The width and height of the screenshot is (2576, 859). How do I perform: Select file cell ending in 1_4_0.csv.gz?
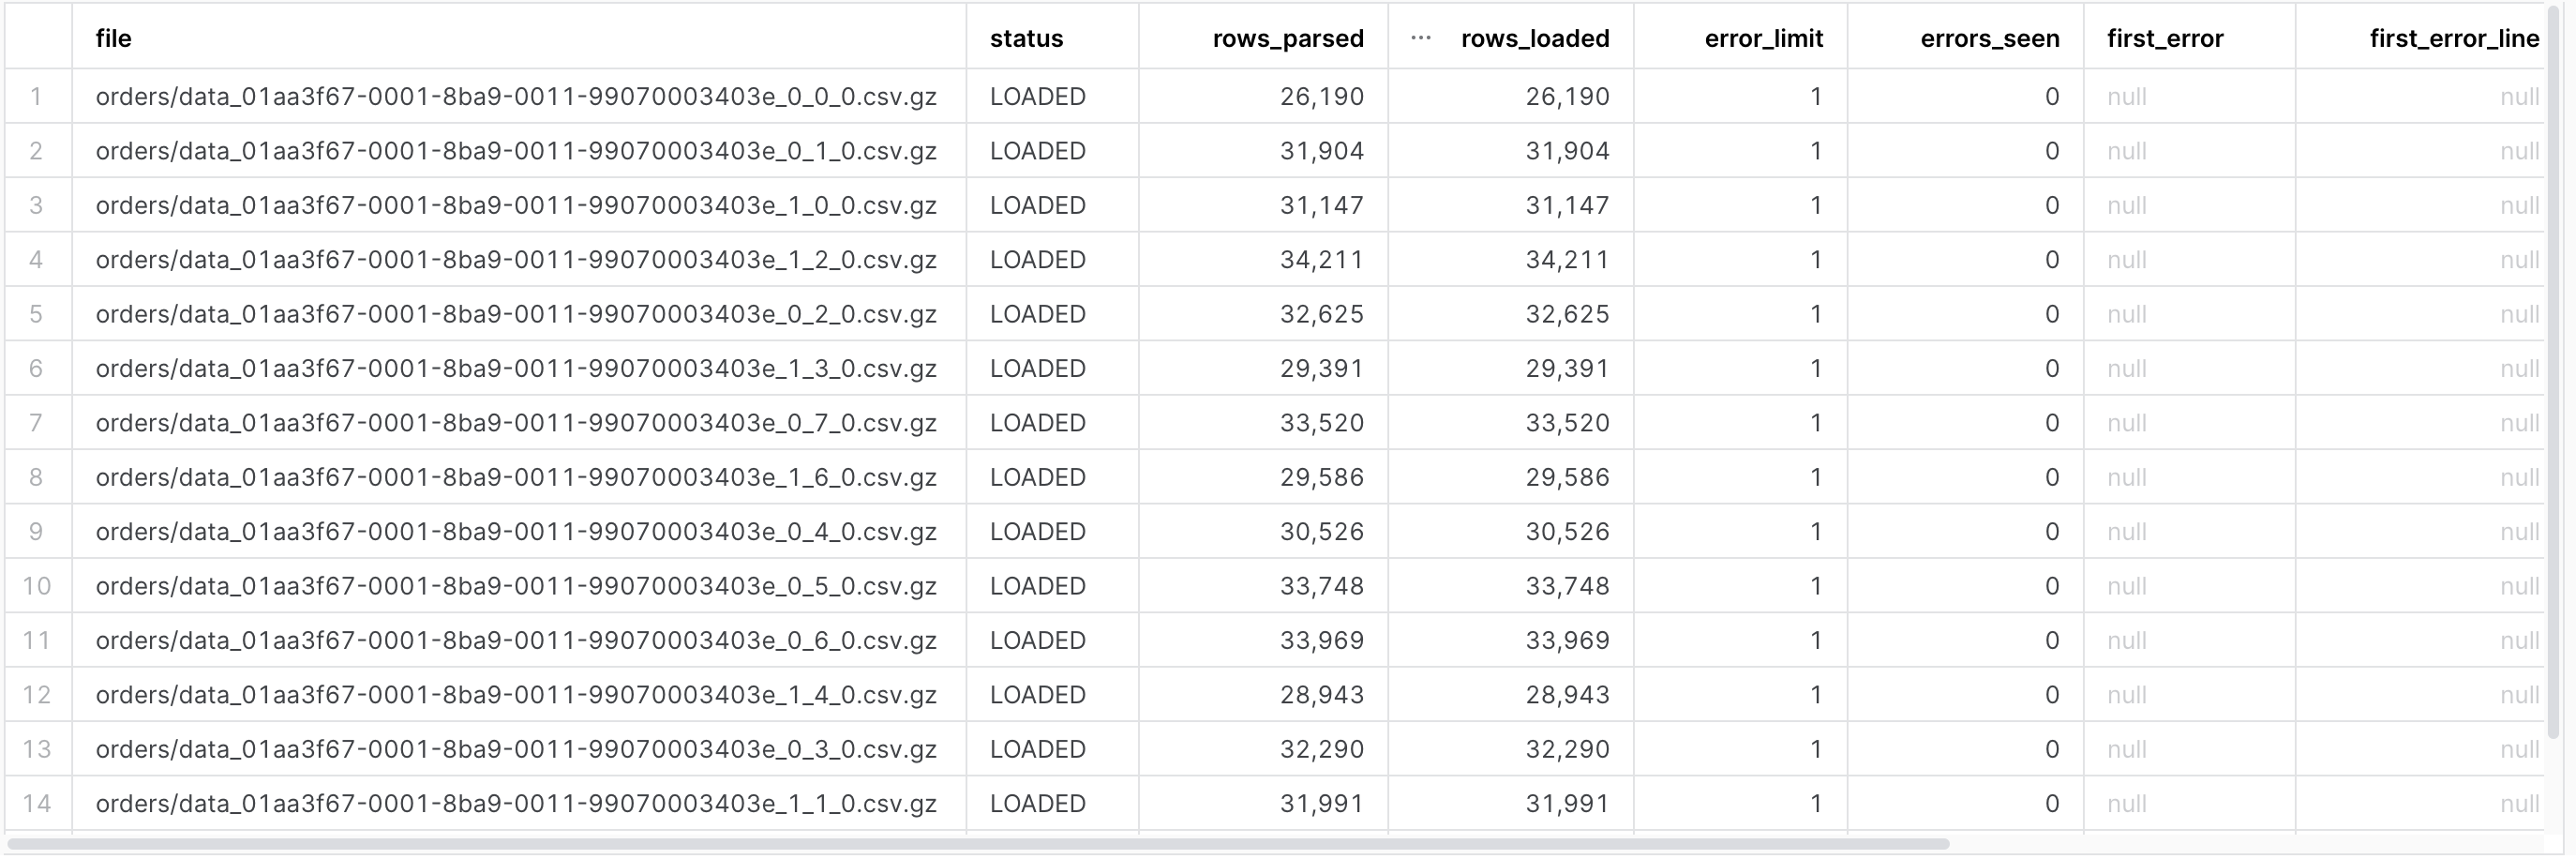coord(516,695)
